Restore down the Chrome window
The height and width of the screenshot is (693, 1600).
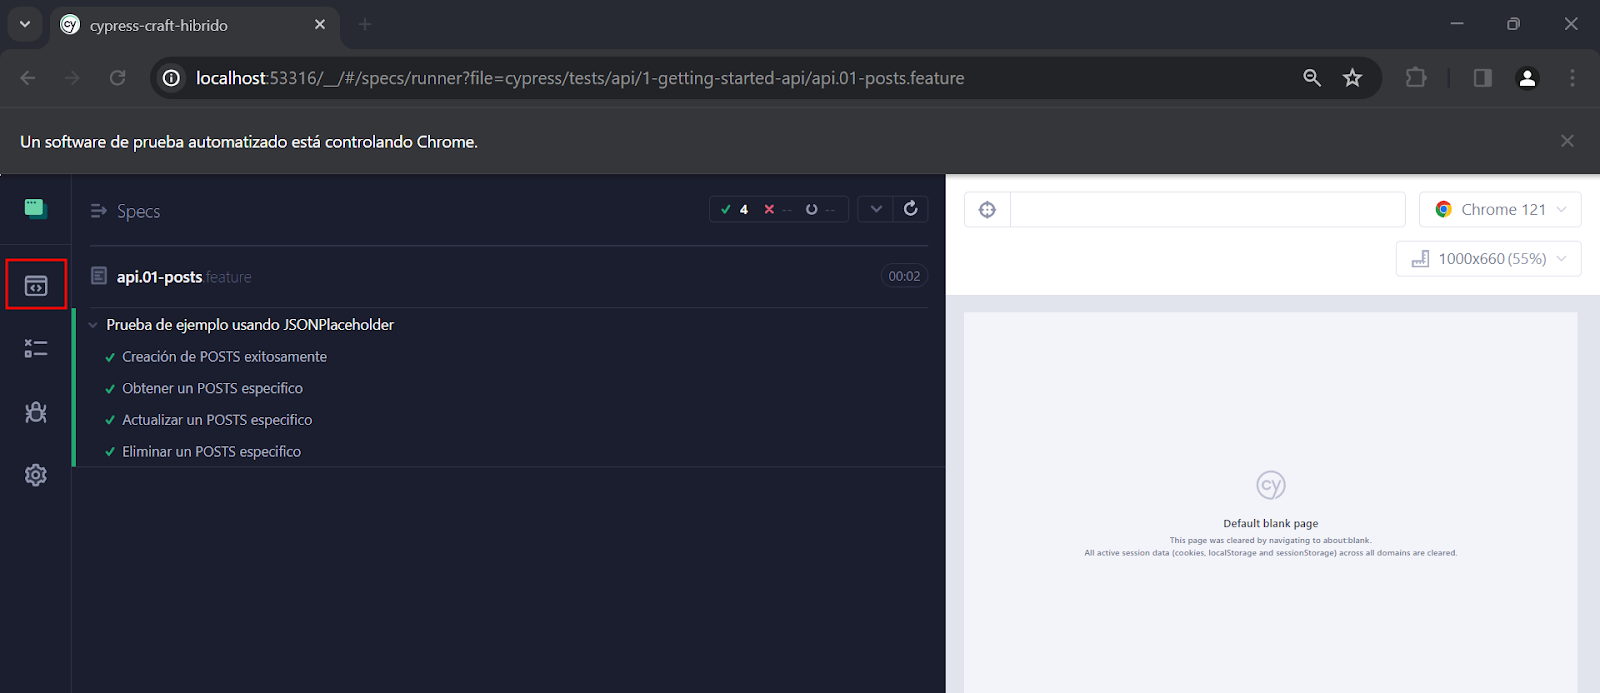click(x=1514, y=24)
